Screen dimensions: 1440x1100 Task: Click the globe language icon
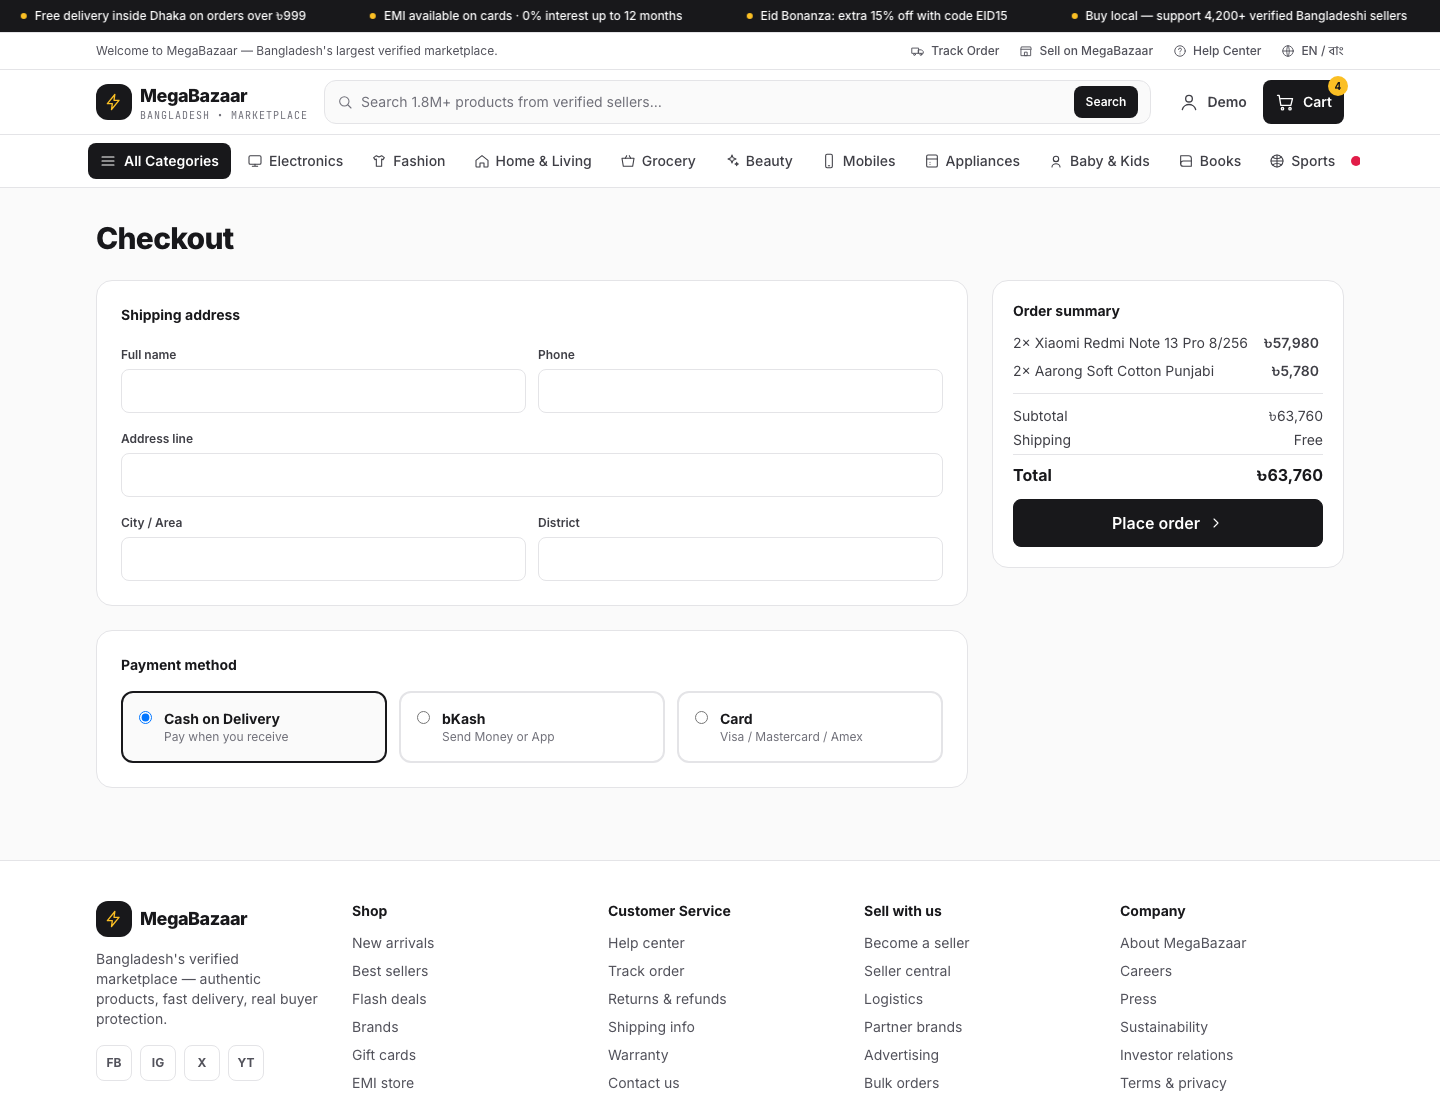1288,51
